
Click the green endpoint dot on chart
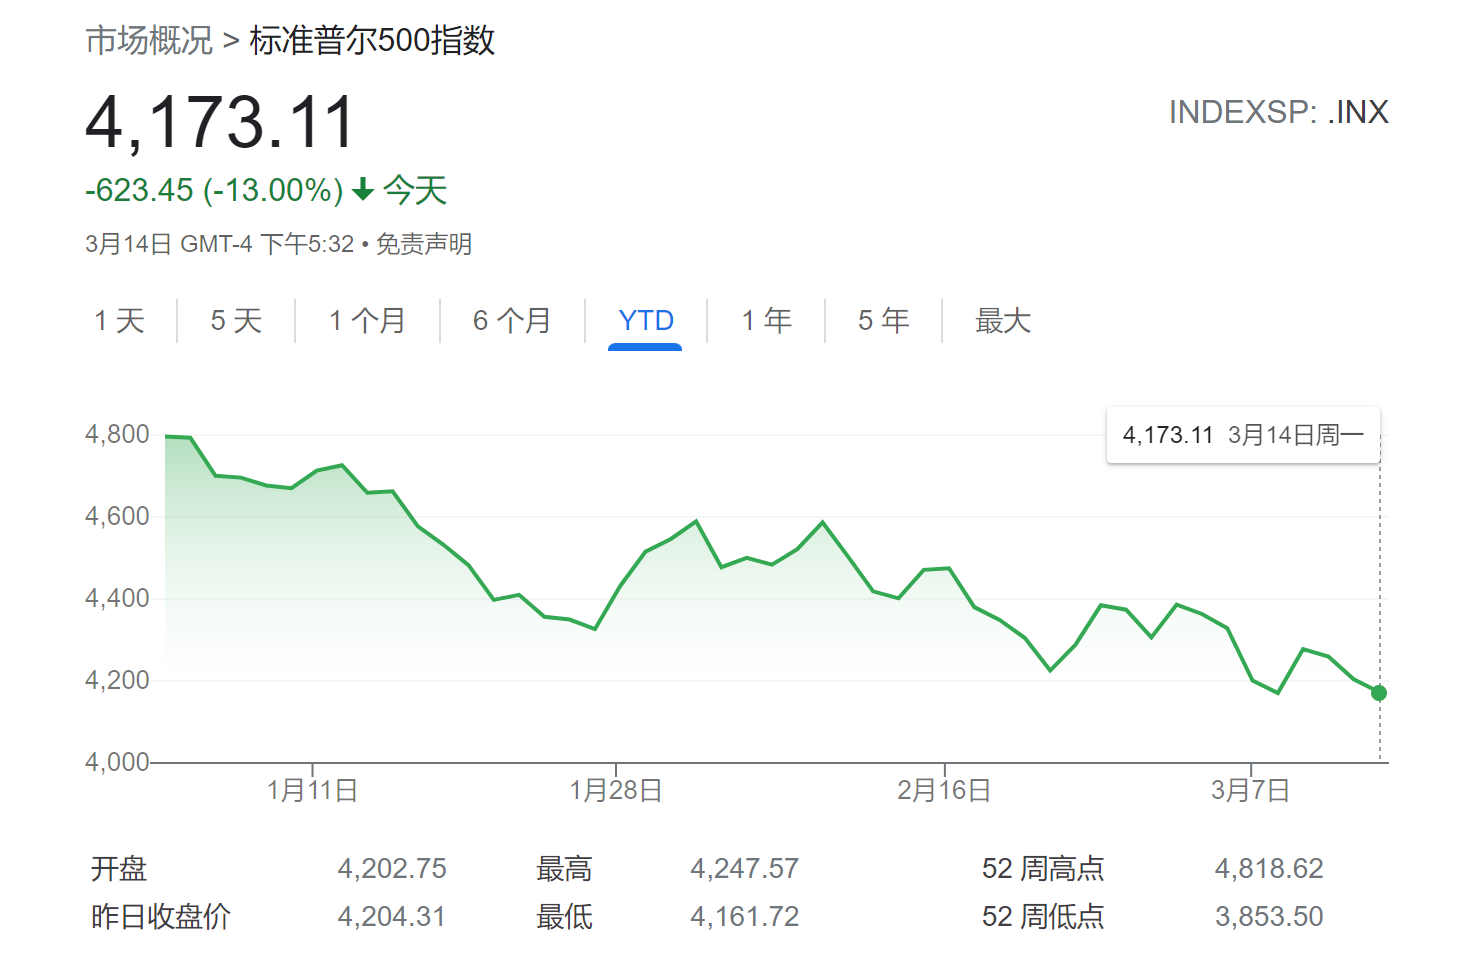tap(1379, 693)
